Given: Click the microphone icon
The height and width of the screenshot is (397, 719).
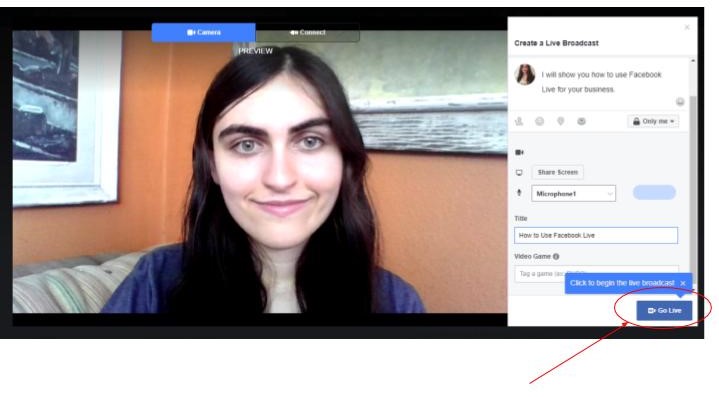Looking at the screenshot, I should [519, 193].
